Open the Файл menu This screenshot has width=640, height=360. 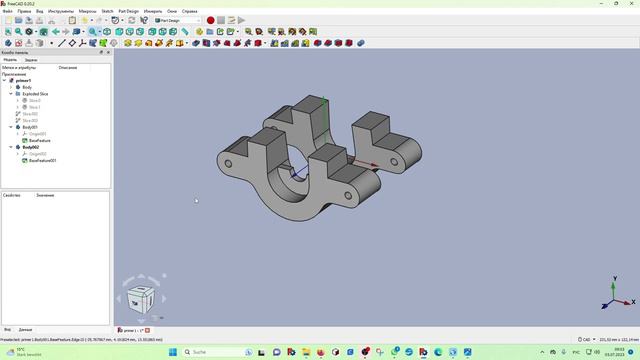[x=8, y=11]
